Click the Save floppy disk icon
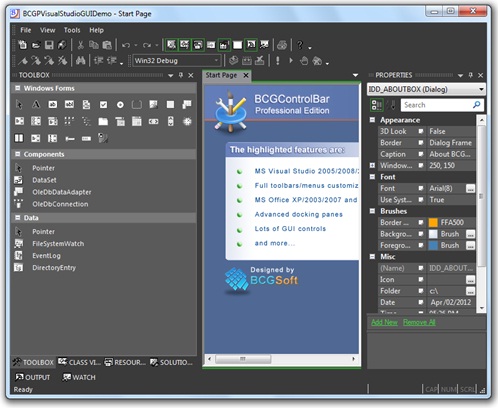Screen dimensions: 498x408 pos(49,45)
